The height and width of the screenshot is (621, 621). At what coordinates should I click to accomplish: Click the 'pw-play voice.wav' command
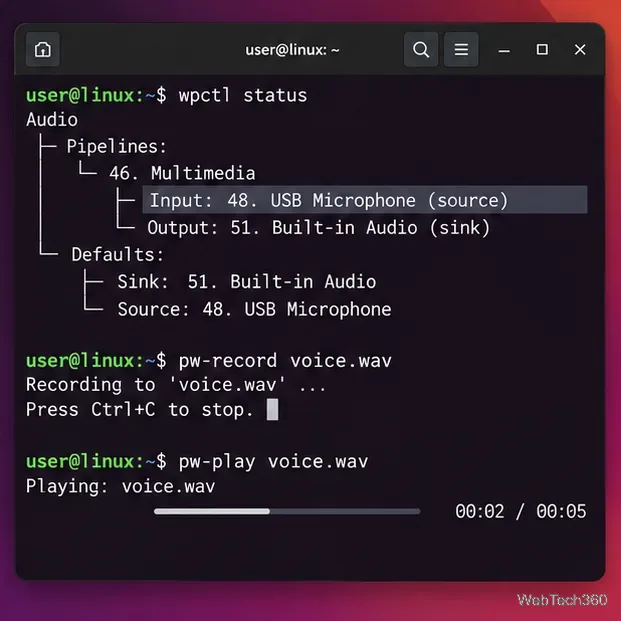point(273,462)
